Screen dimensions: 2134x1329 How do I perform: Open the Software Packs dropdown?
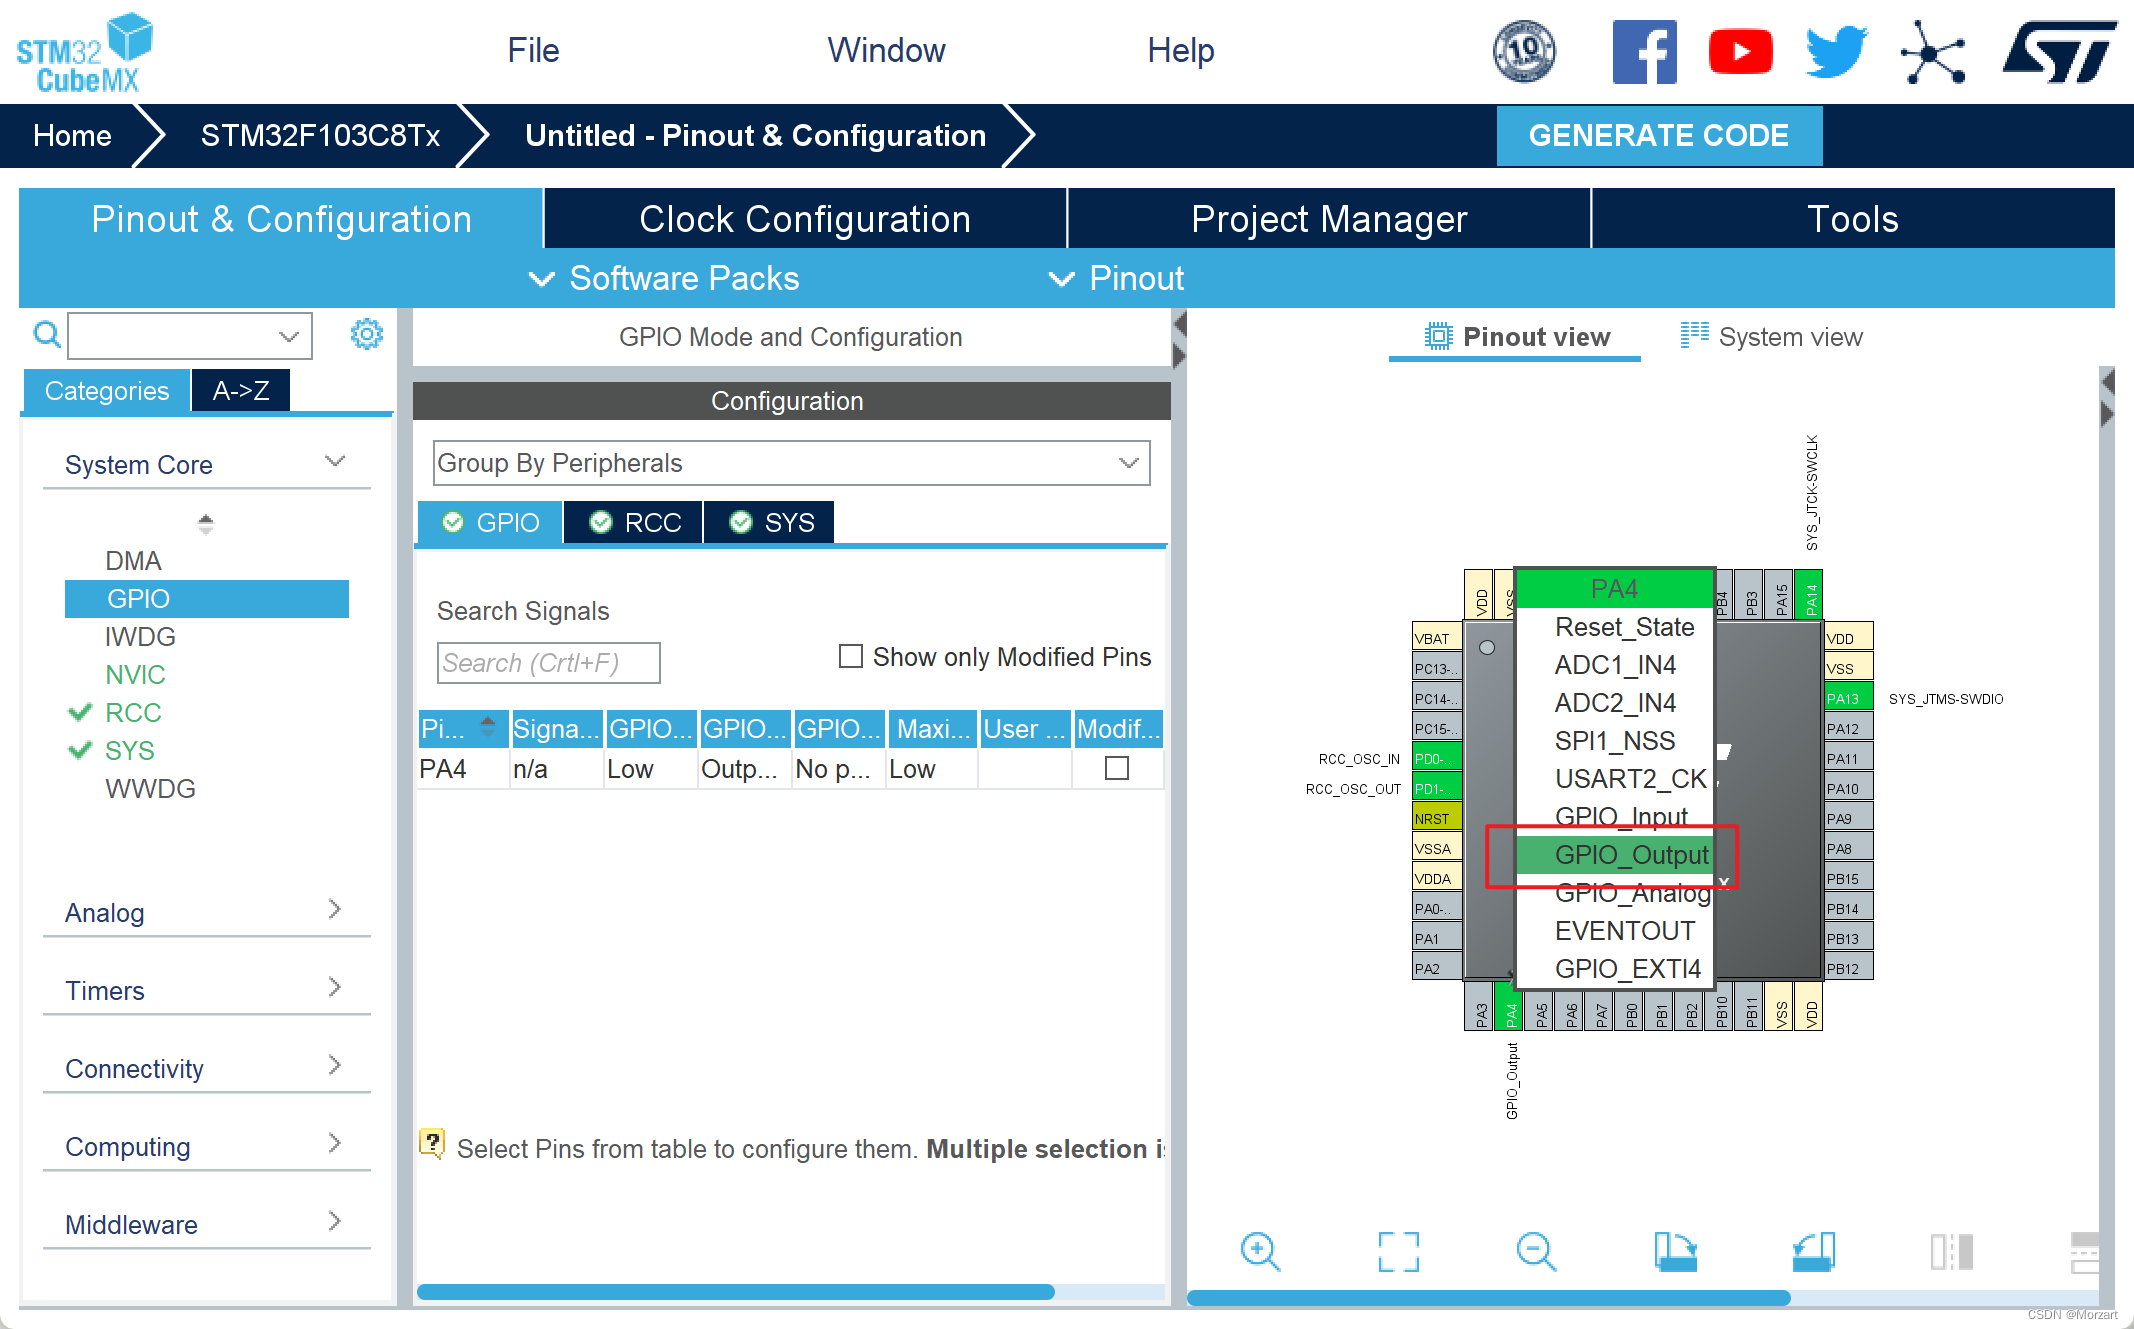[x=664, y=278]
